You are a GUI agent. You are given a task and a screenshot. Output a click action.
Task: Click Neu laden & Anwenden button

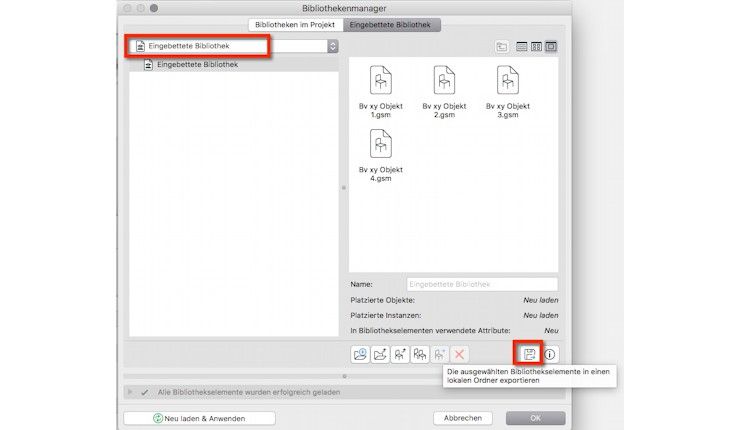pos(199,418)
